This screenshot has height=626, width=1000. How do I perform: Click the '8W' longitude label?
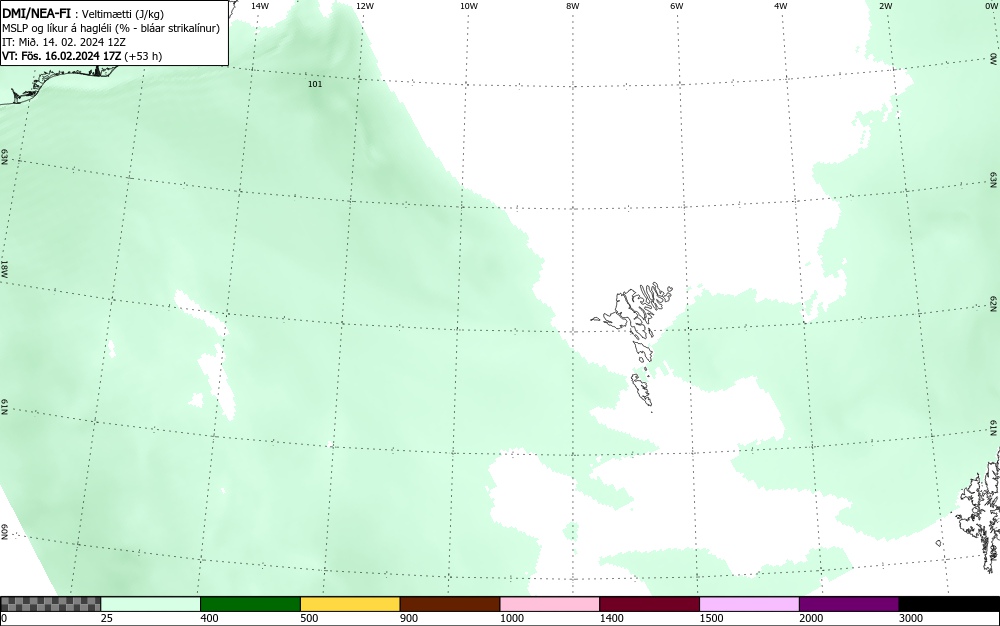pyautogui.click(x=573, y=6)
